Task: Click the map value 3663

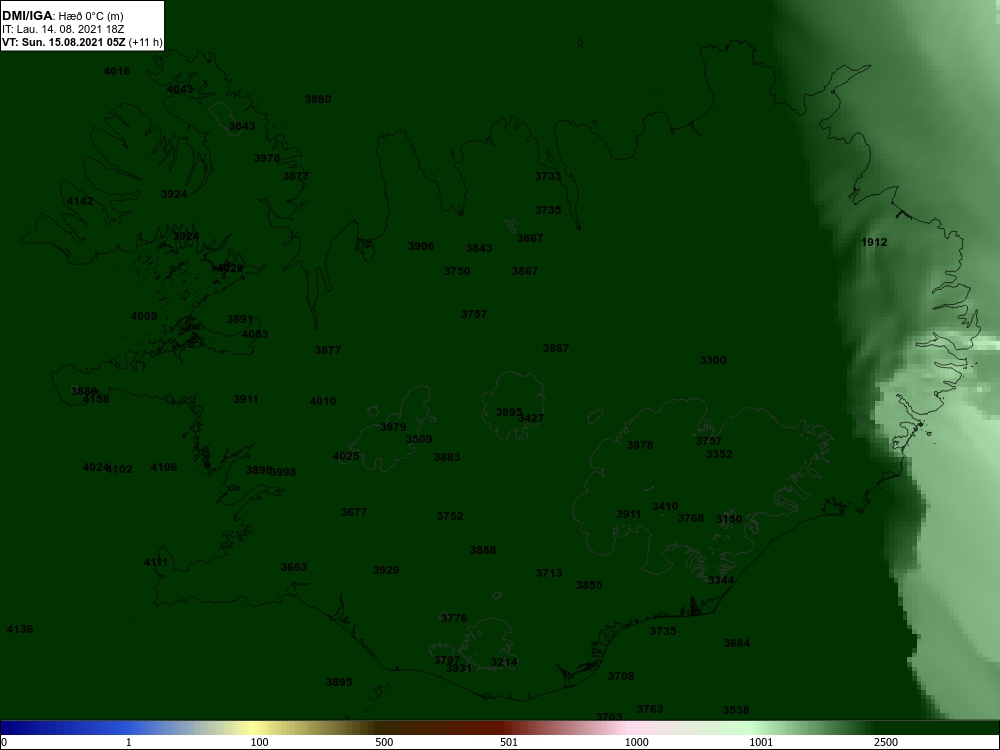Action: (294, 568)
